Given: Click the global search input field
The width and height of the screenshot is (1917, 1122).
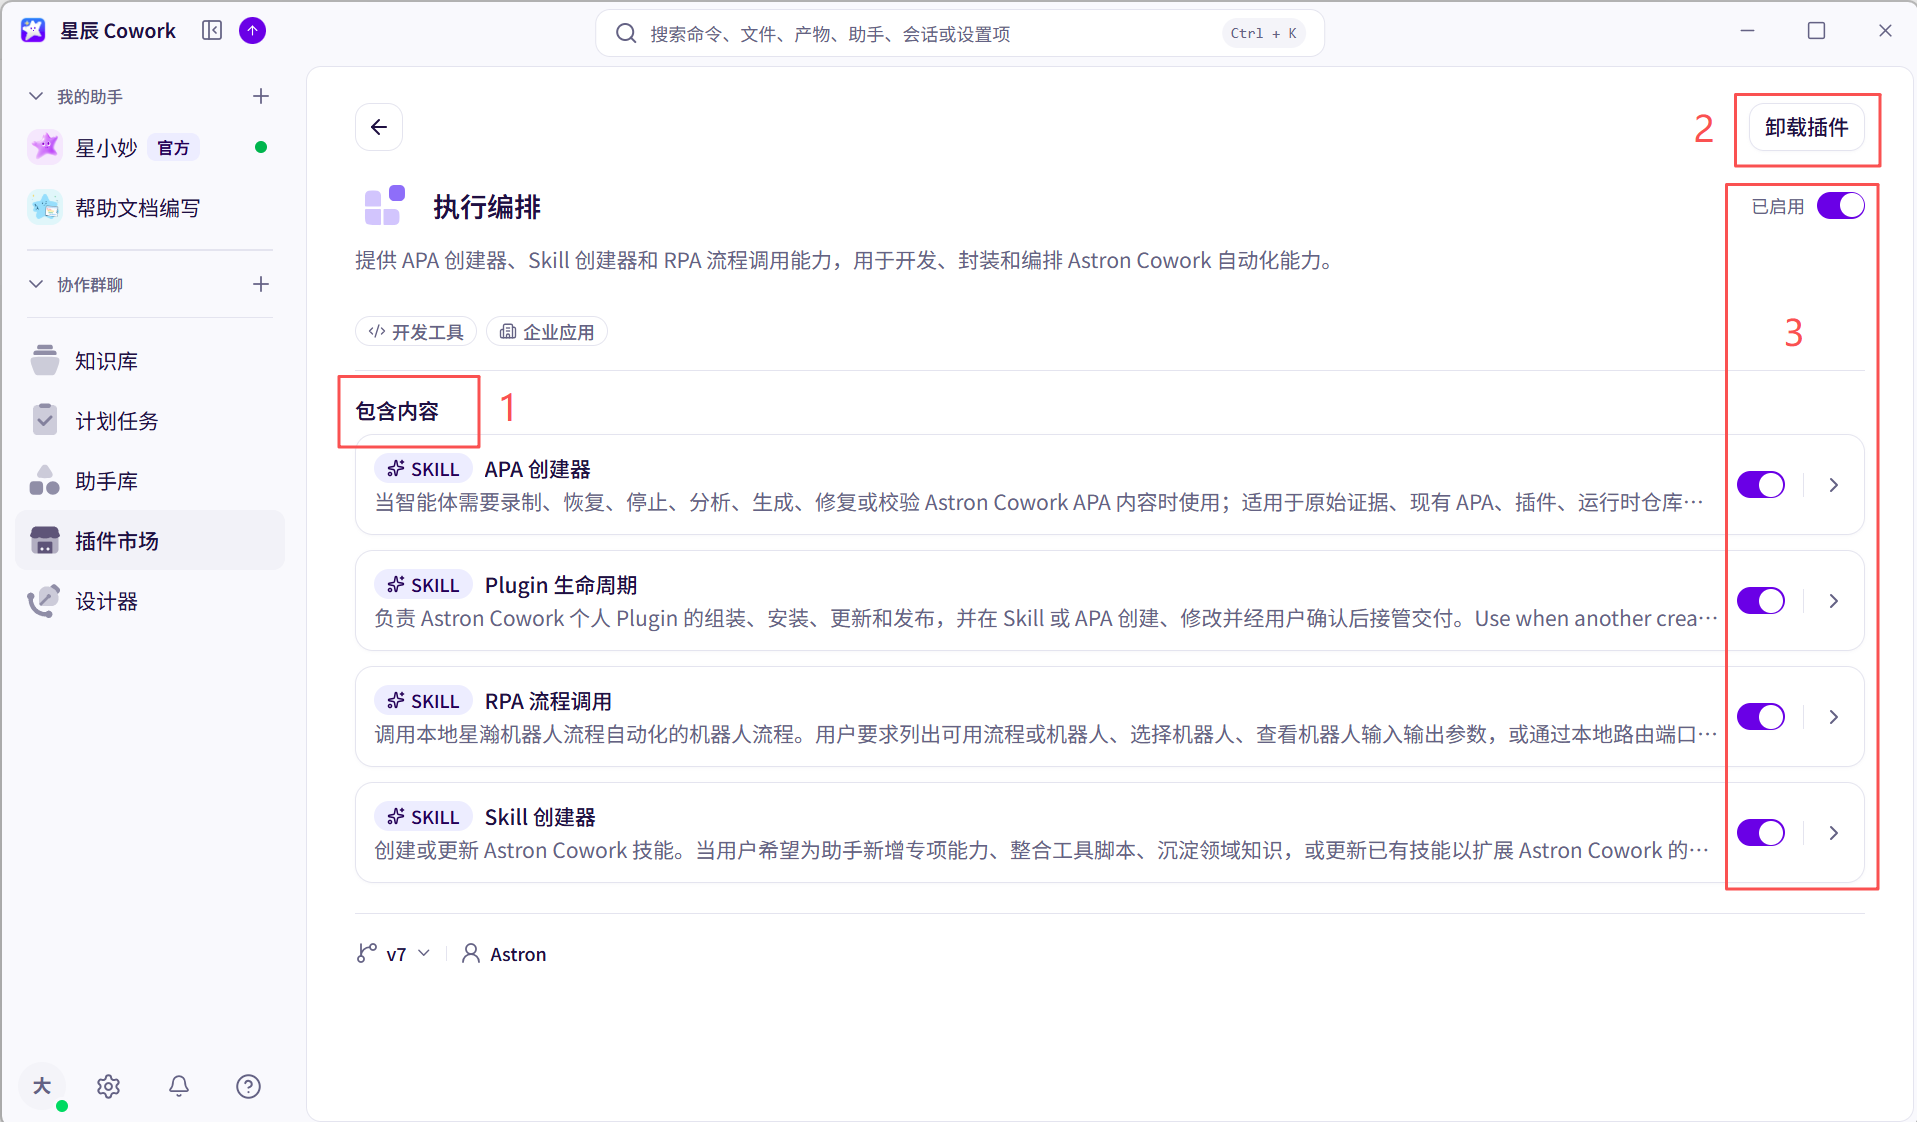Looking at the screenshot, I should coord(960,34).
